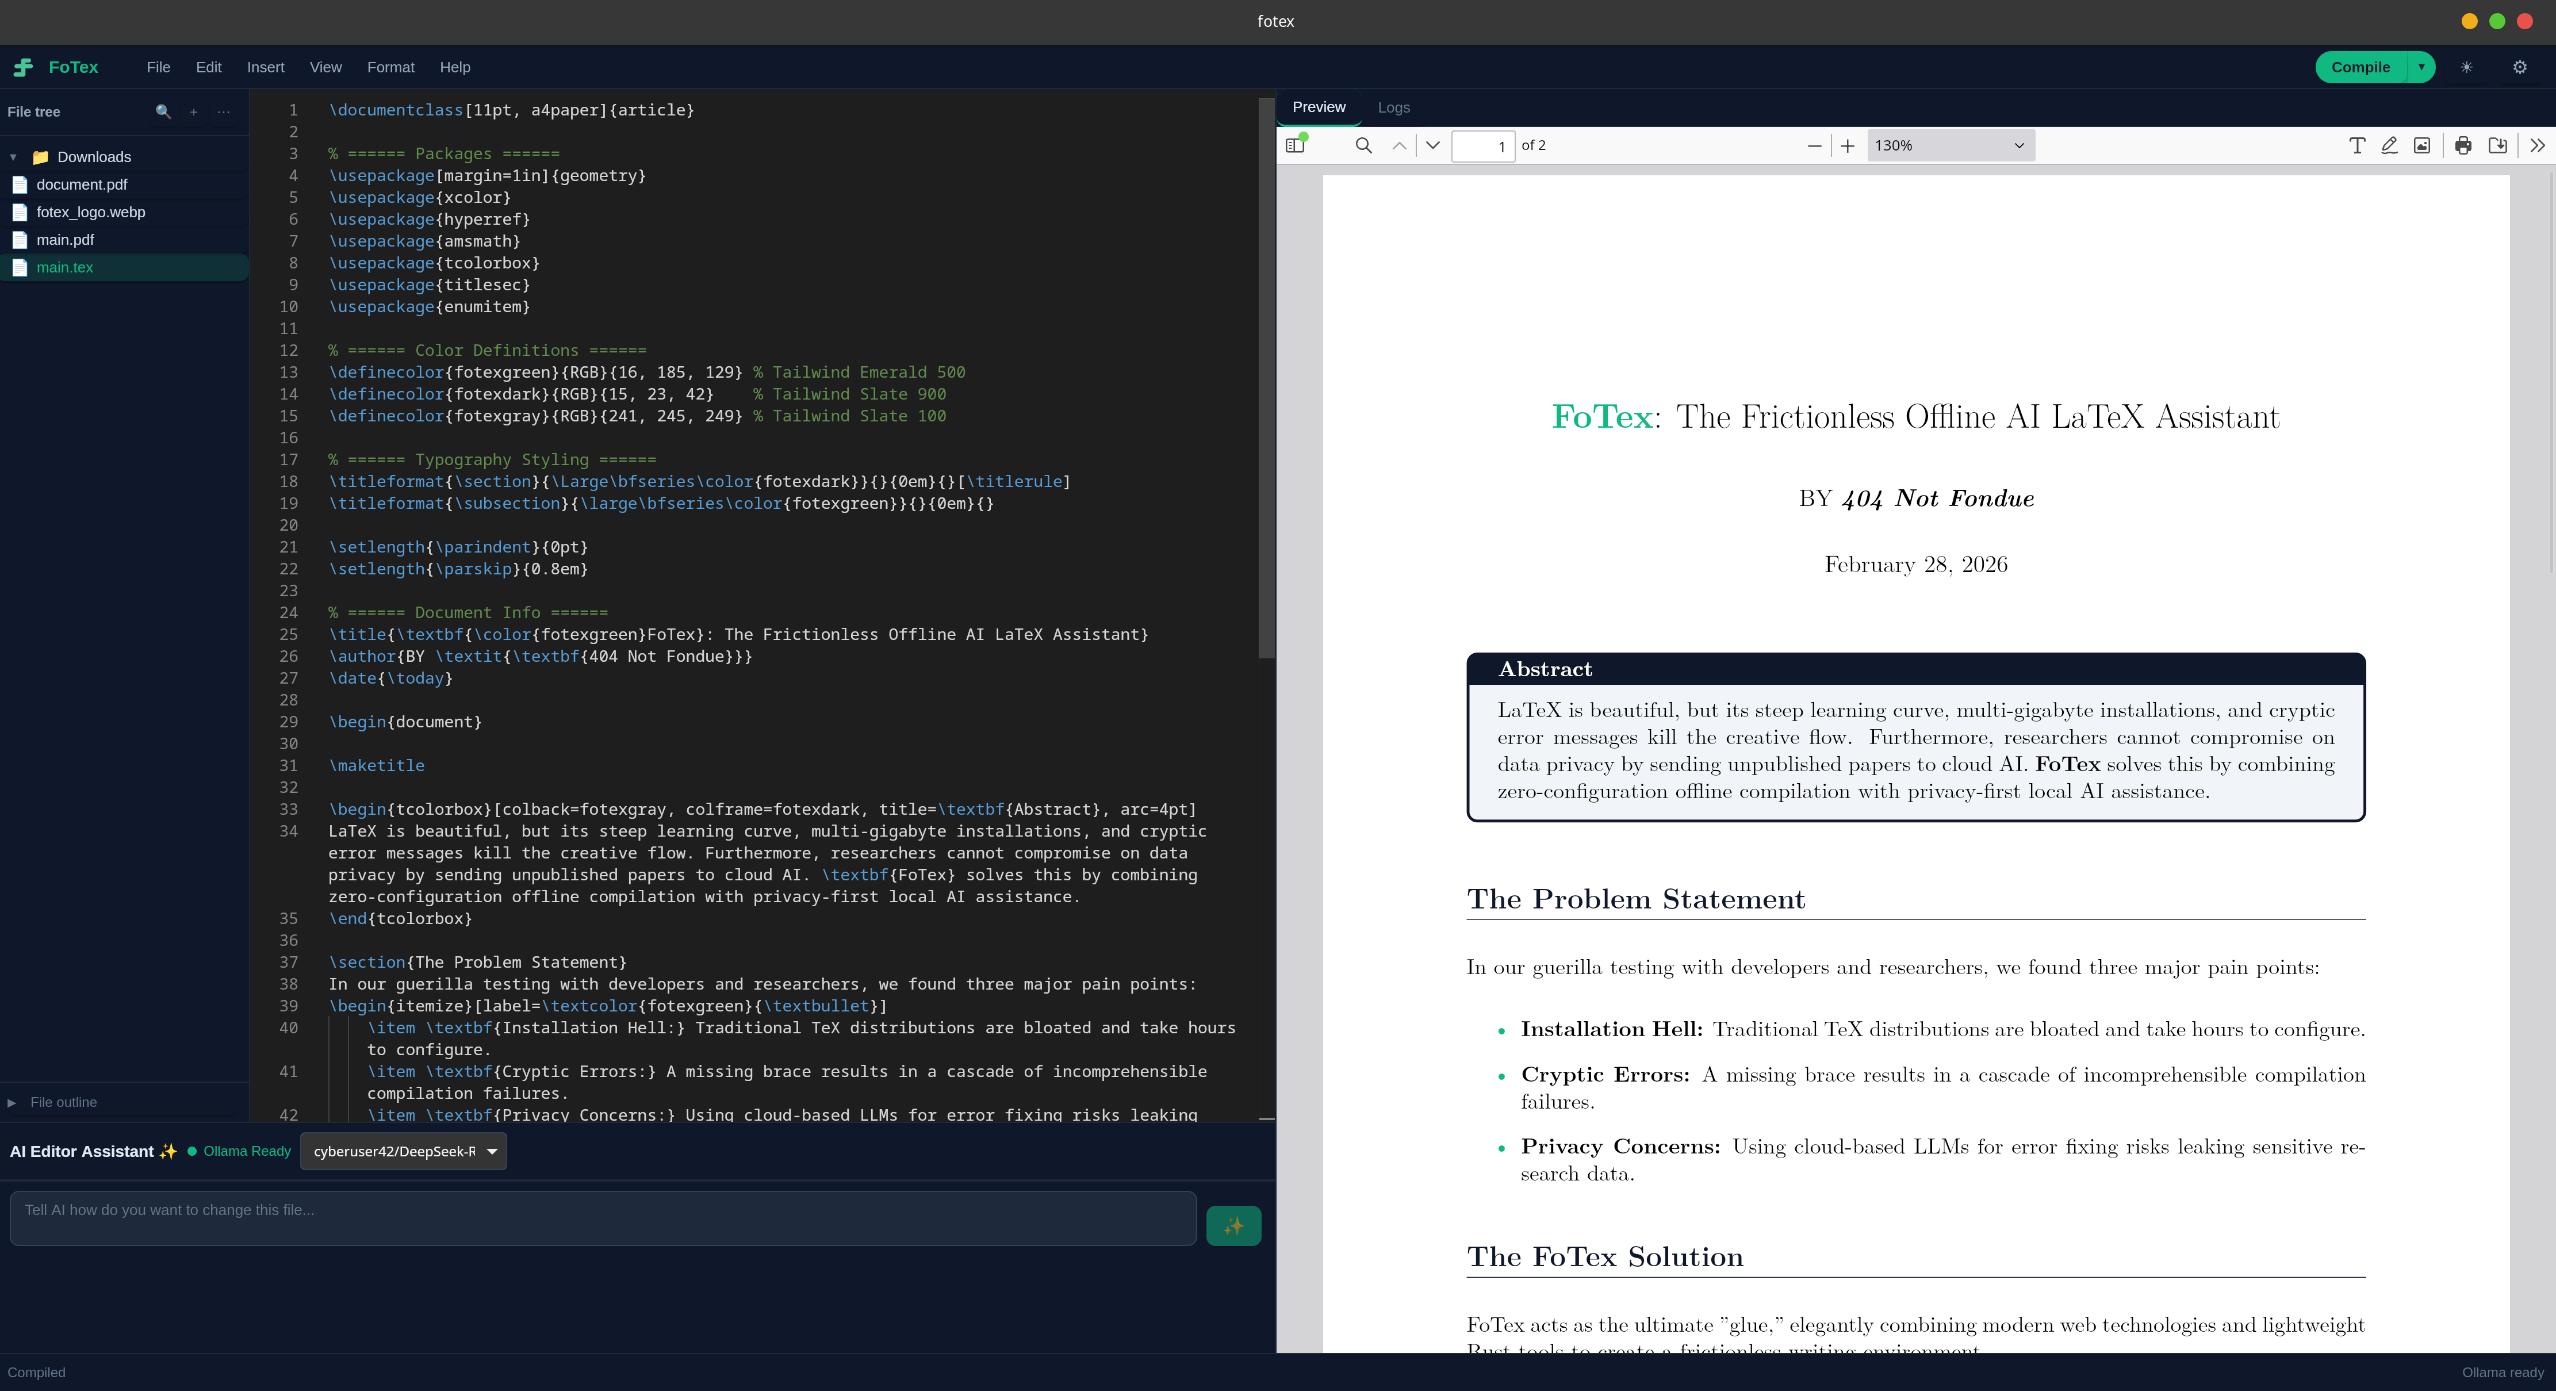Screen dimensions: 2556x1391
Task: Switch to the Logs tab
Action: coord(1393,107)
